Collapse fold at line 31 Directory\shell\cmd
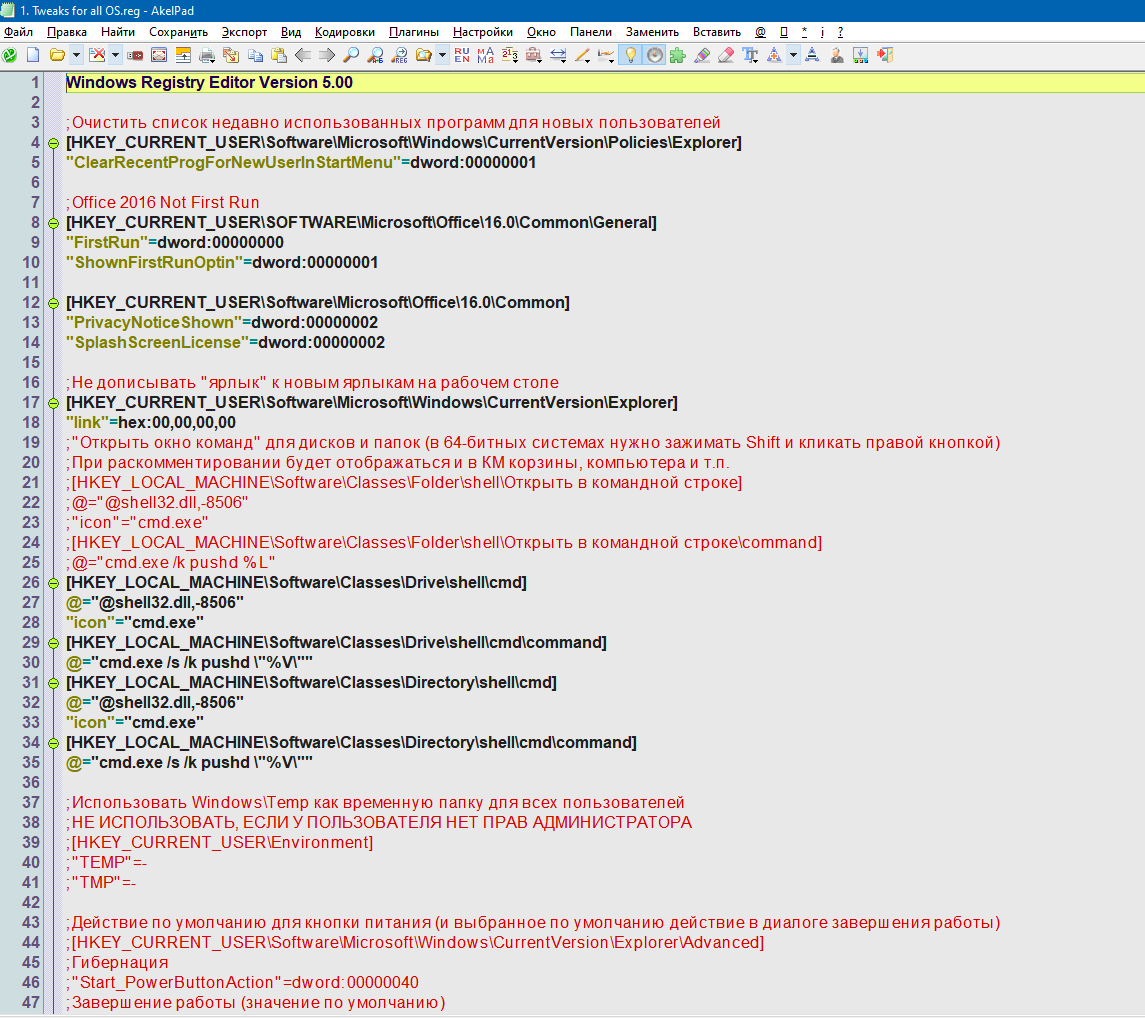This screenshot has width=1145, height=1018. [53, 684]
